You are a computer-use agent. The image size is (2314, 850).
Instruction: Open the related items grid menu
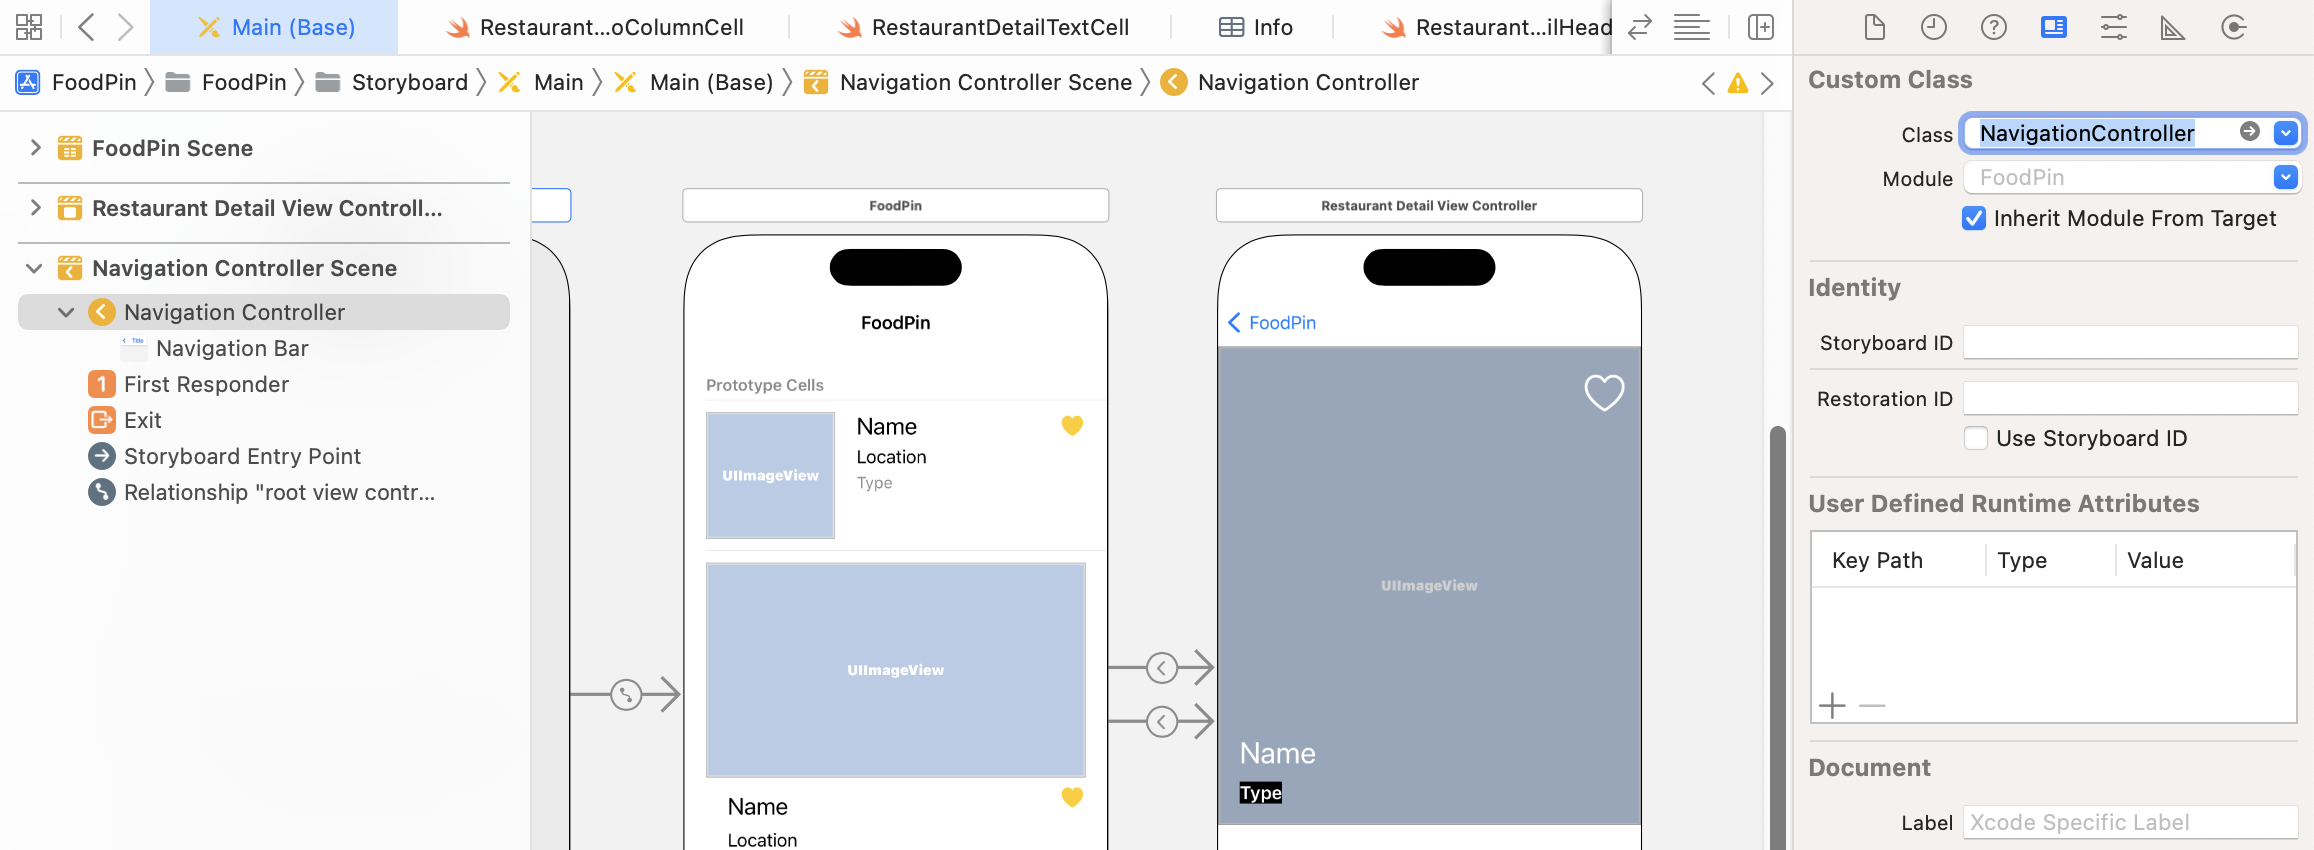29,27
